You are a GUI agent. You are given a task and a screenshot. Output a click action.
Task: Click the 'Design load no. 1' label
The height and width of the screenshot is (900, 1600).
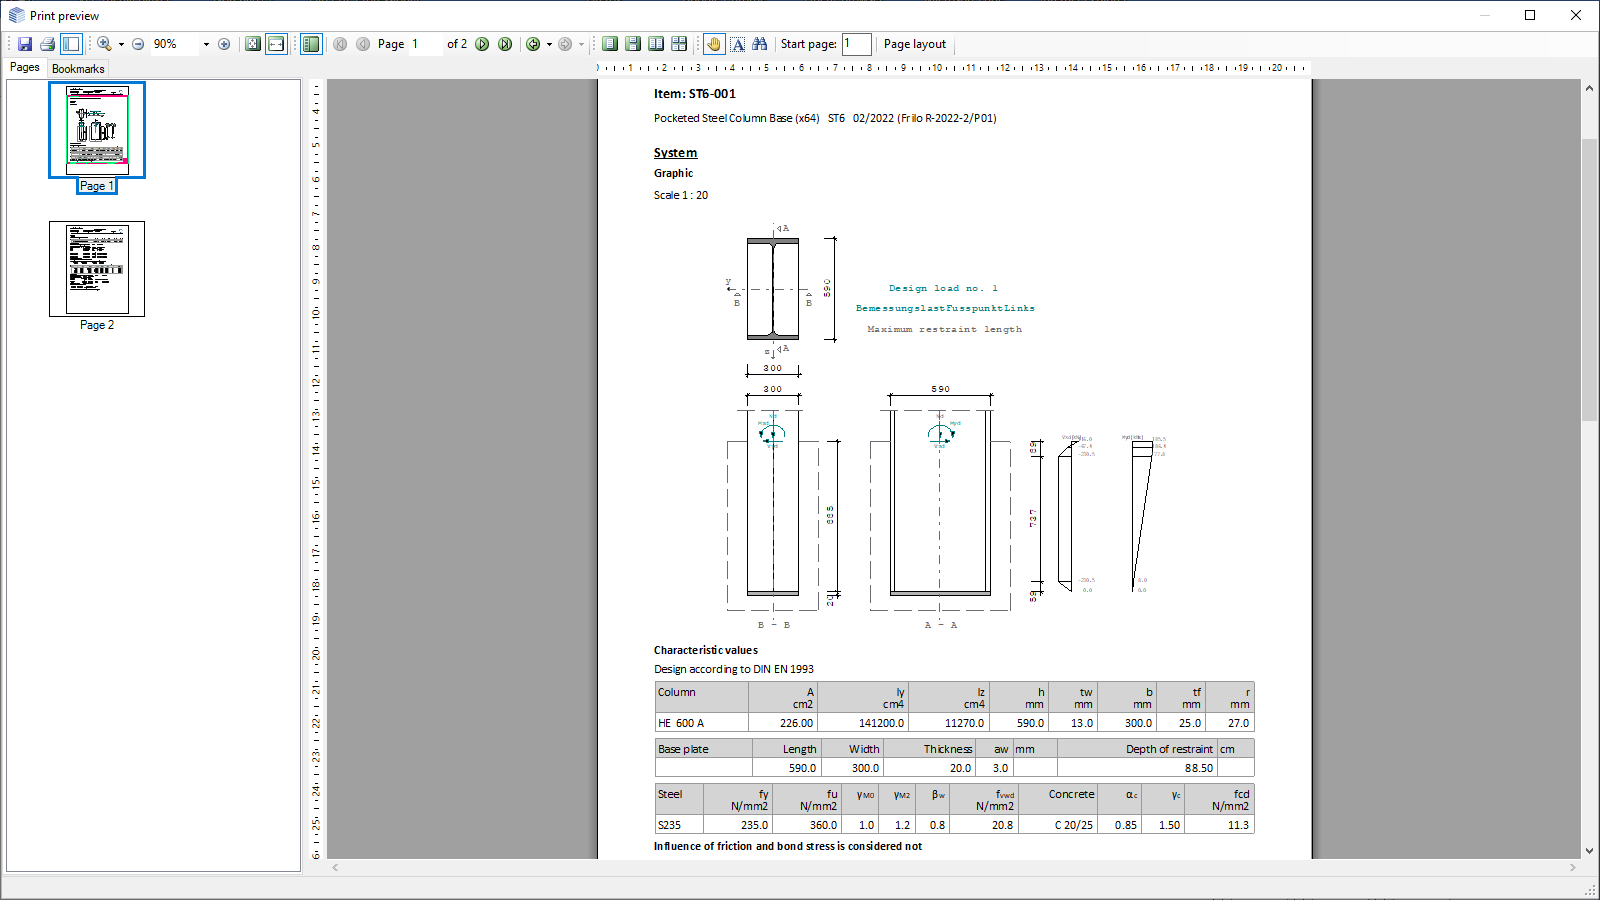944,288
